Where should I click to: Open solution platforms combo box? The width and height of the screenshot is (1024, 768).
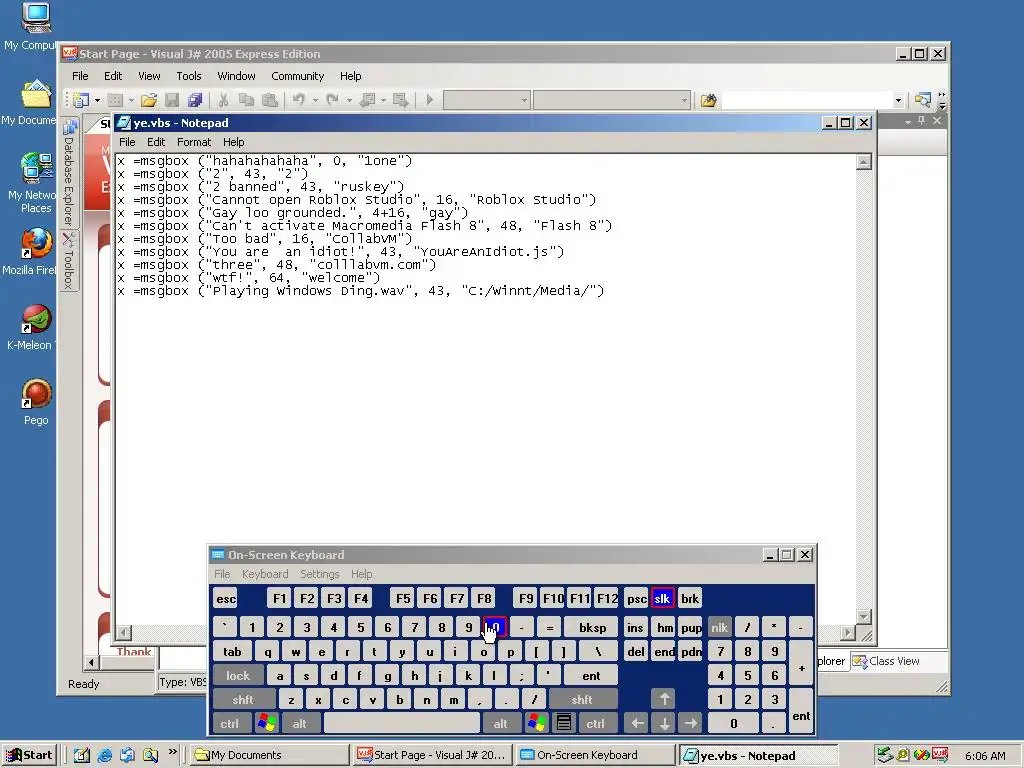(x=611, y=100)
